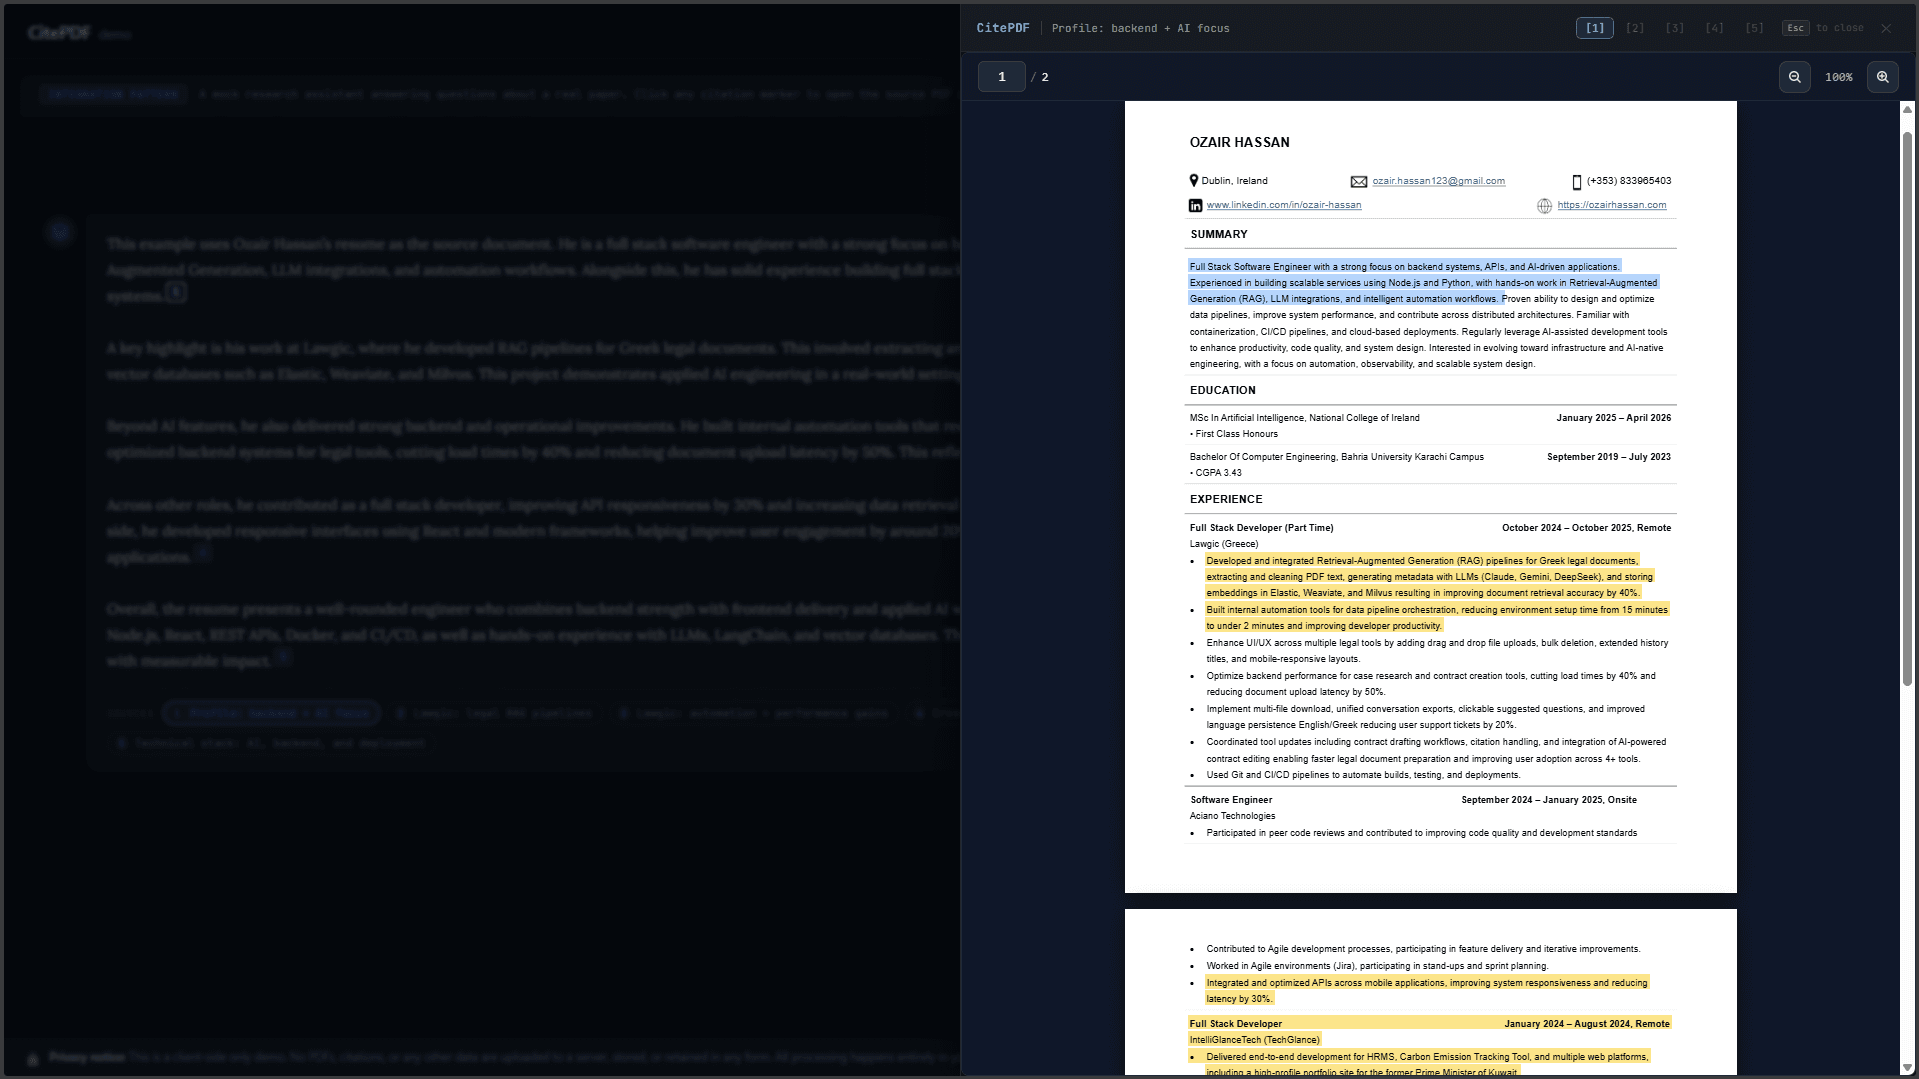Open the ozair.hassan123@gmail.com email link
Image resolution: width=1919 pixels, height=1079 pixels.
(x=1438, y=181)
